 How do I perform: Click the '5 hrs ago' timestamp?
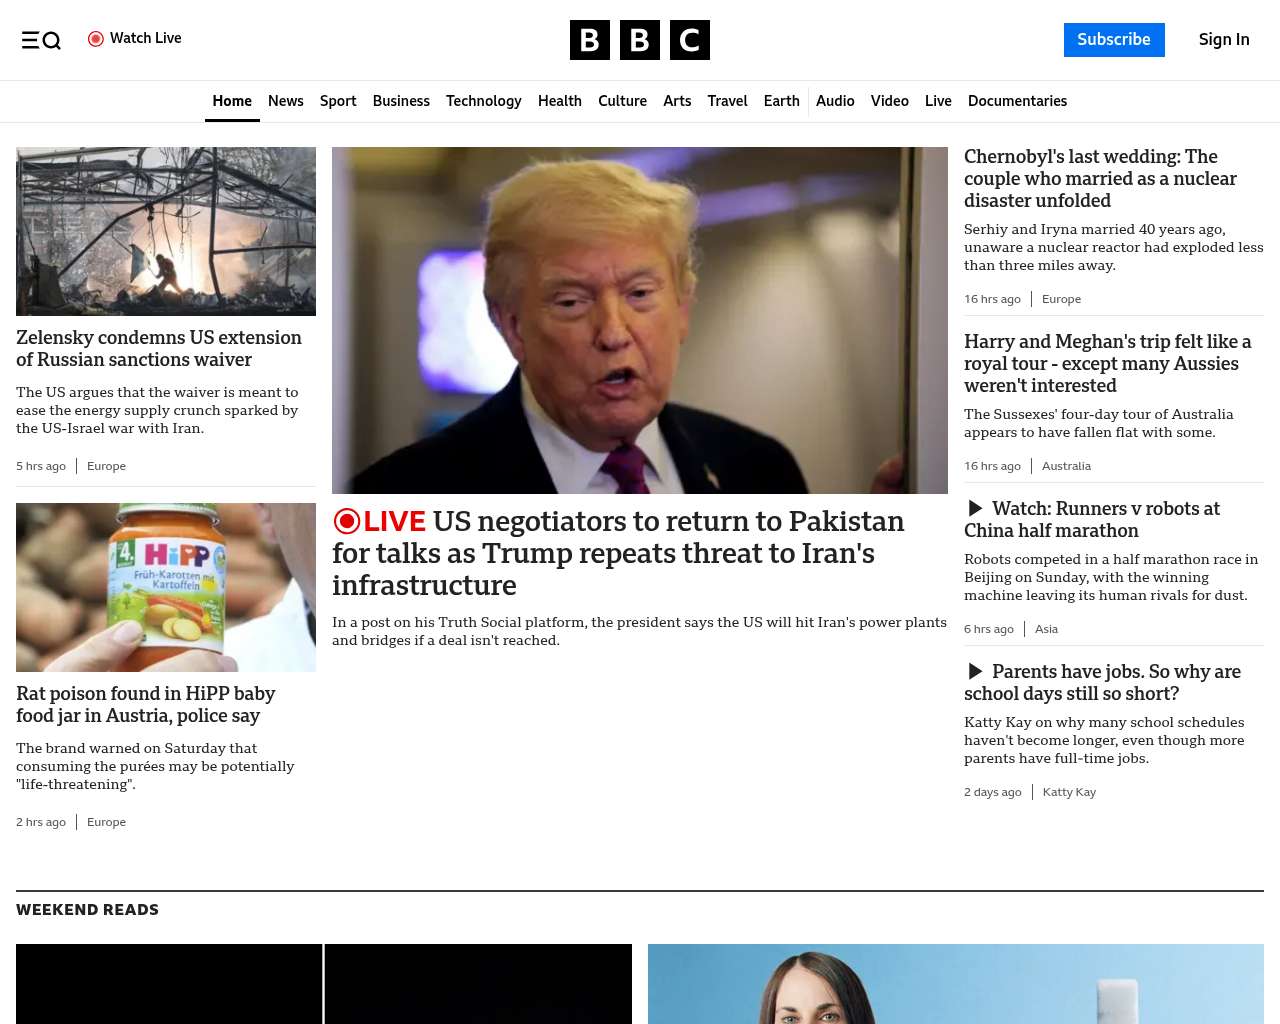[x=41, y=466]
